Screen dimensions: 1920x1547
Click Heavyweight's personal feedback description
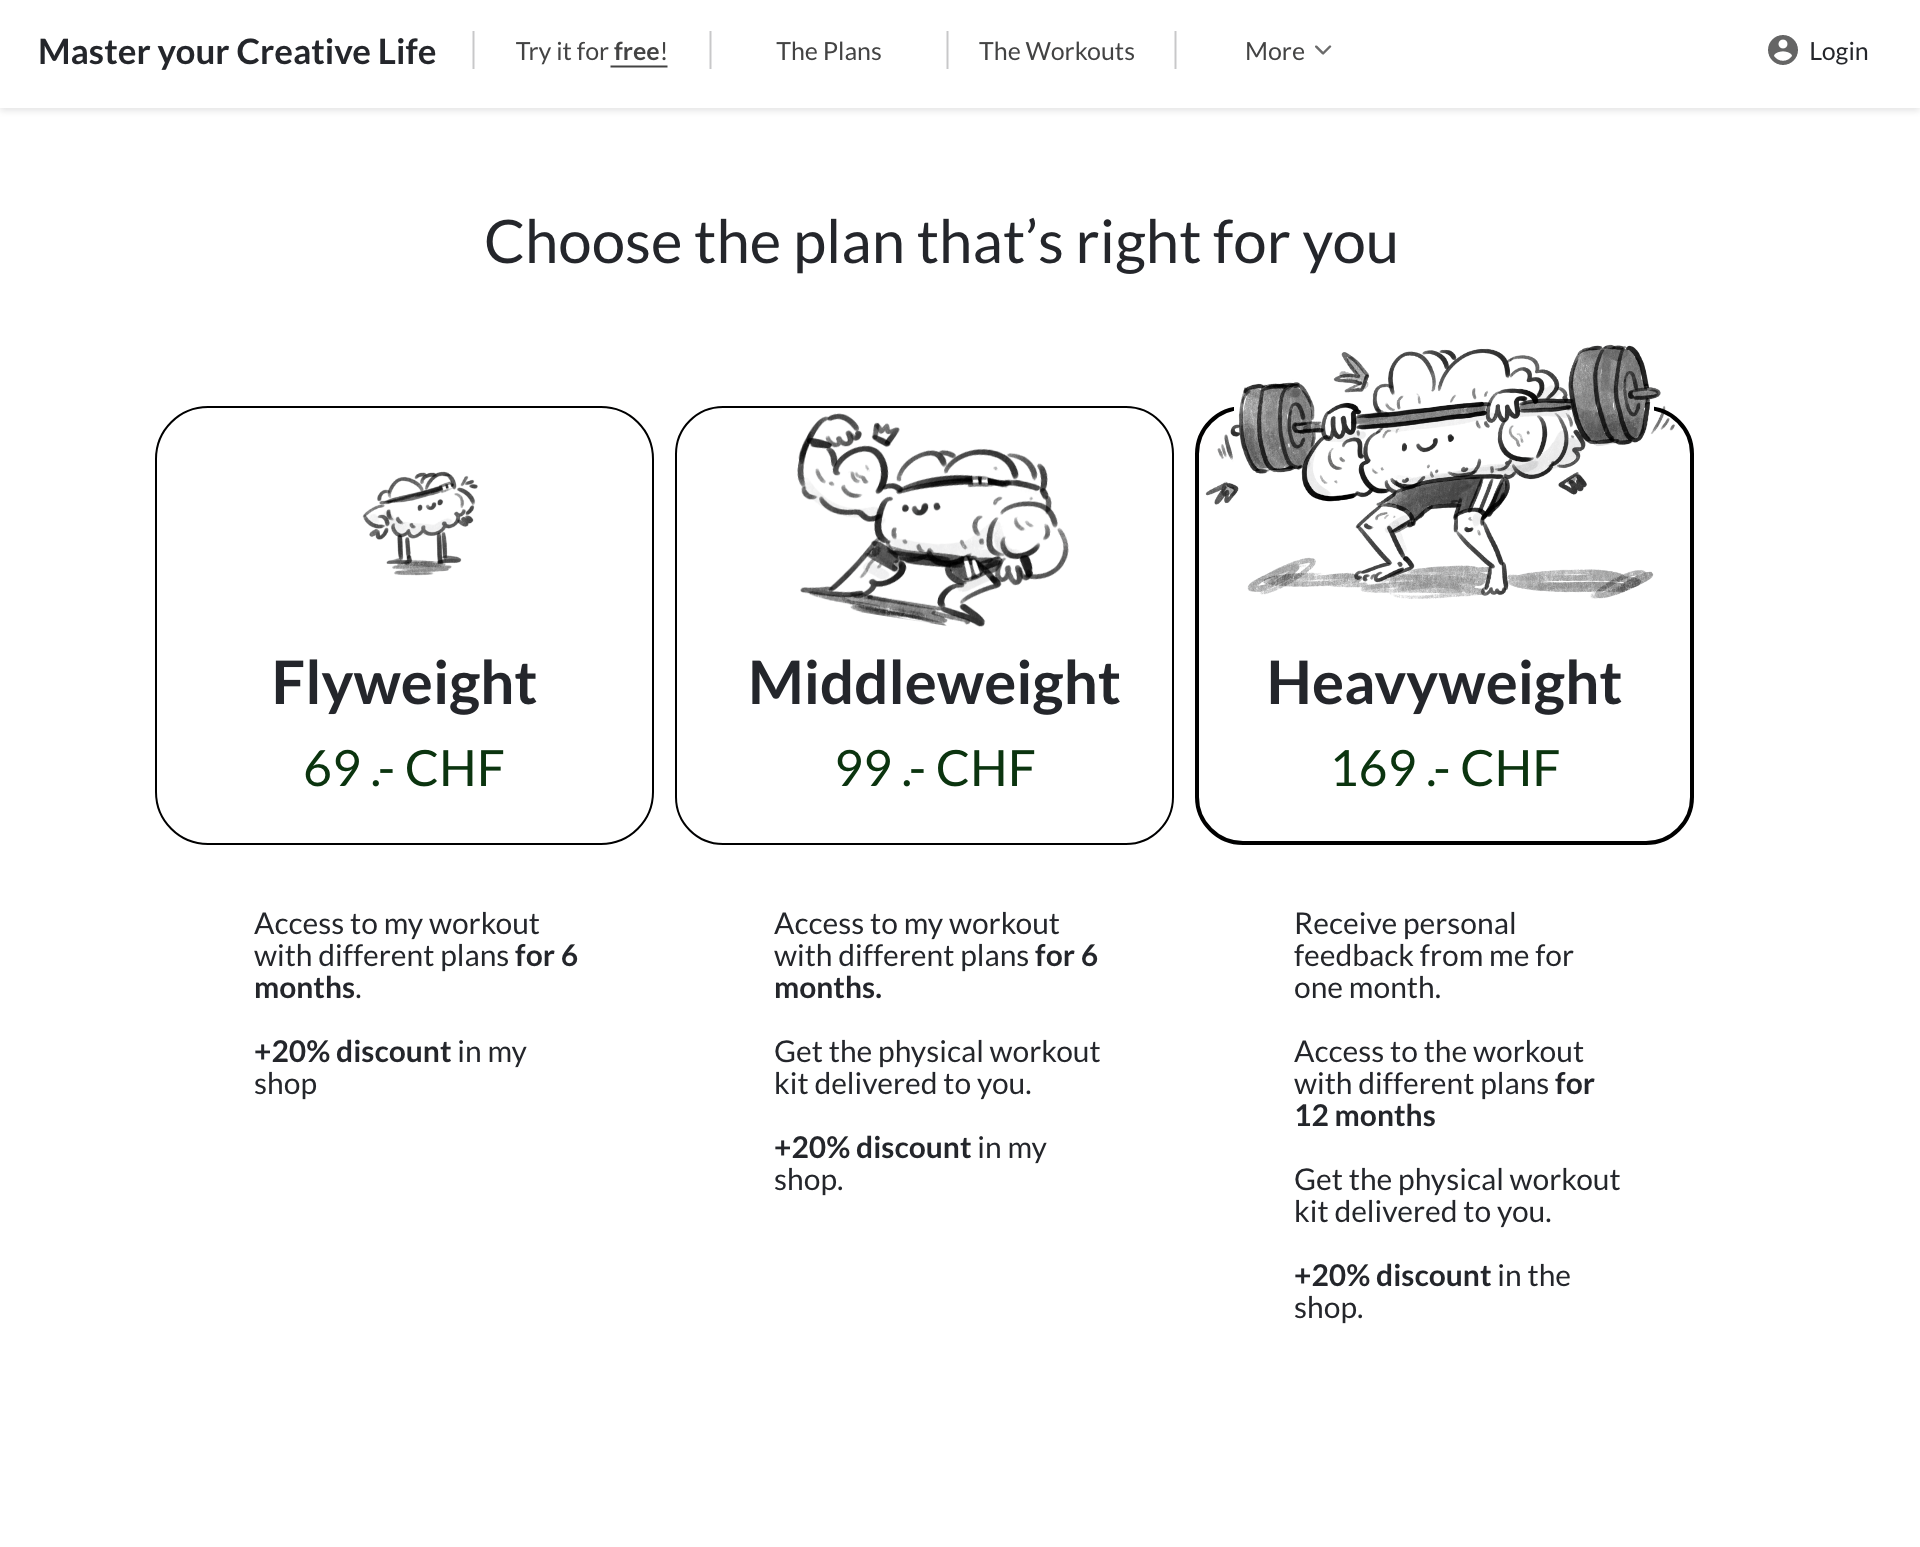pos(1432,955)
